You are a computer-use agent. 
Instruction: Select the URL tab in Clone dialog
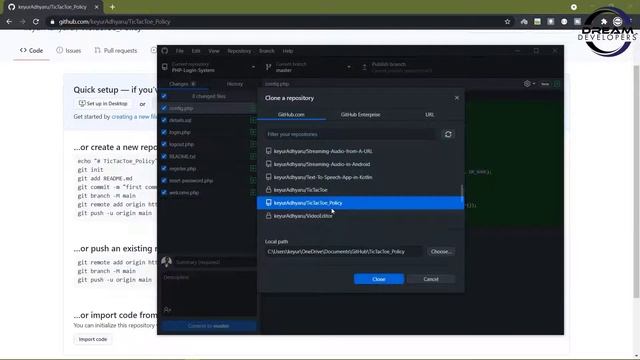(429, 115)
